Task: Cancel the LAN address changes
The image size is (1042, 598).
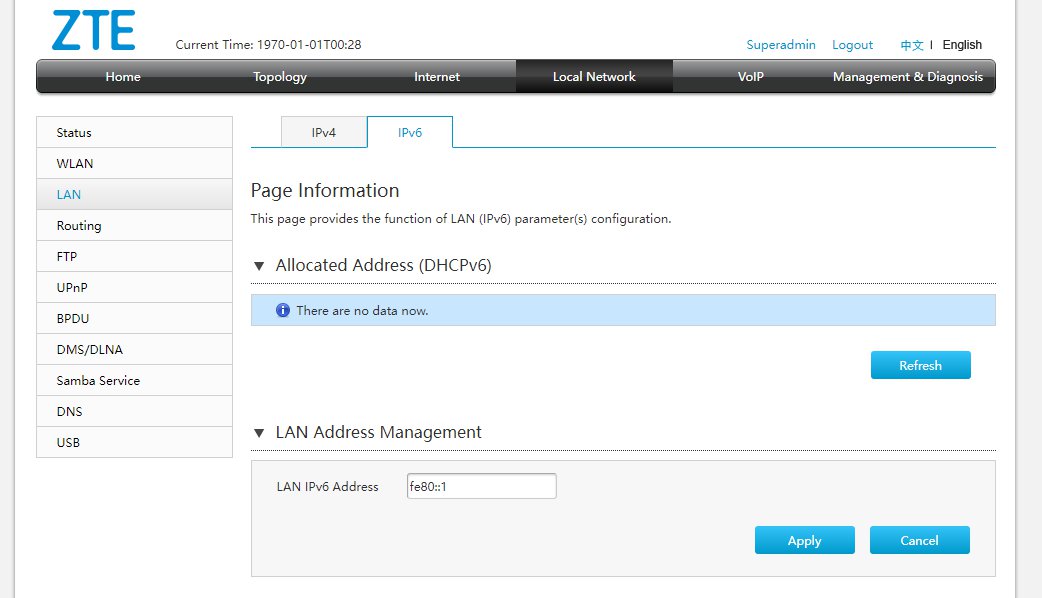Action: (919, 540)
